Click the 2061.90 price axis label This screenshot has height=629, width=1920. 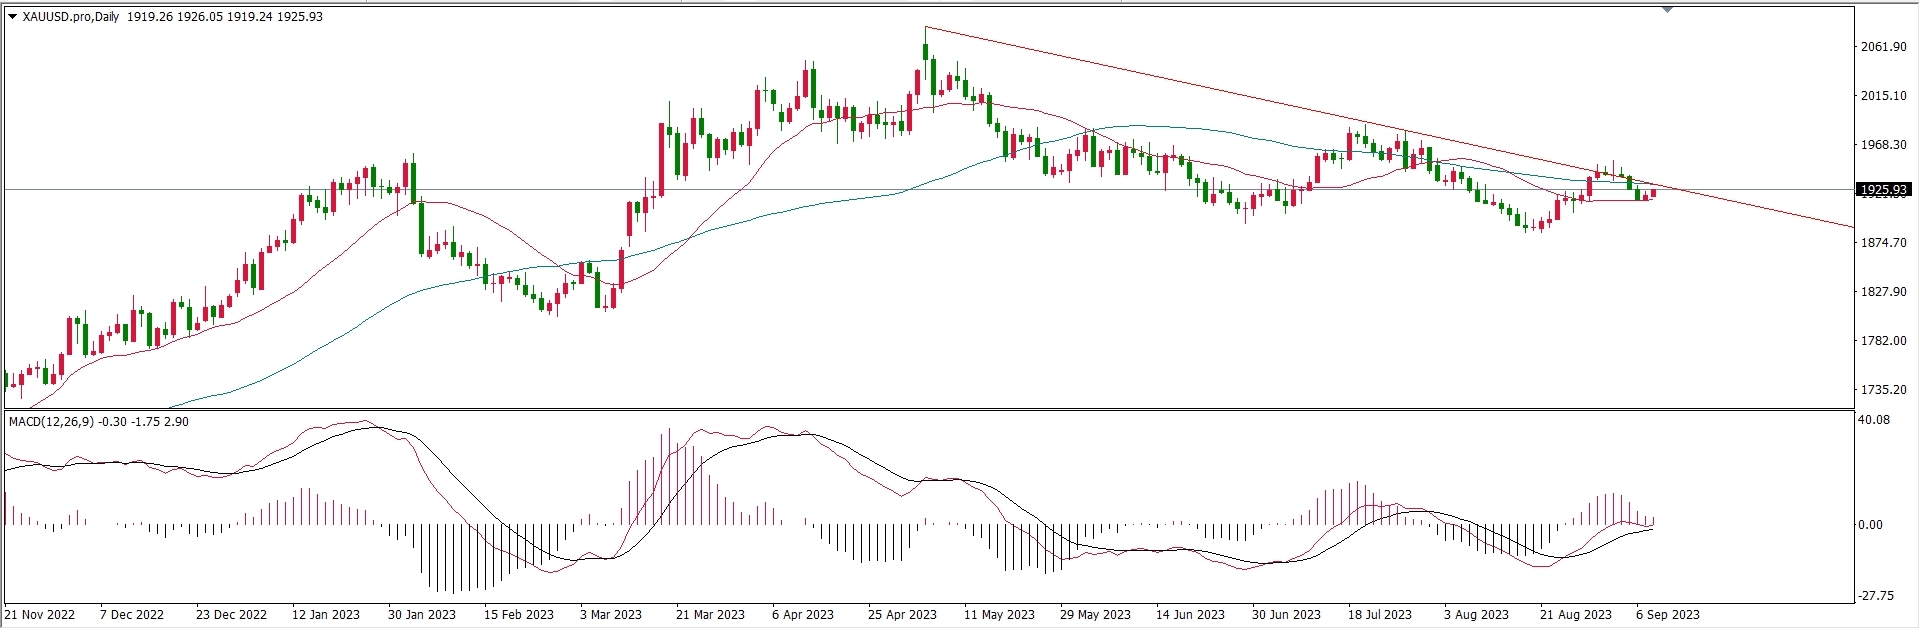point(1883,47)
